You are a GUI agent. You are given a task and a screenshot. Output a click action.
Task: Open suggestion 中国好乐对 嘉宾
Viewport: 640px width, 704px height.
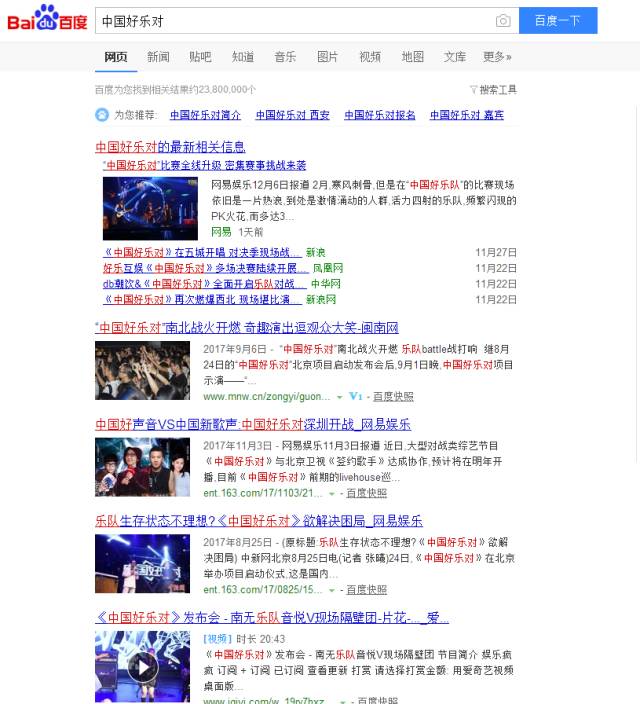point(467,115)
